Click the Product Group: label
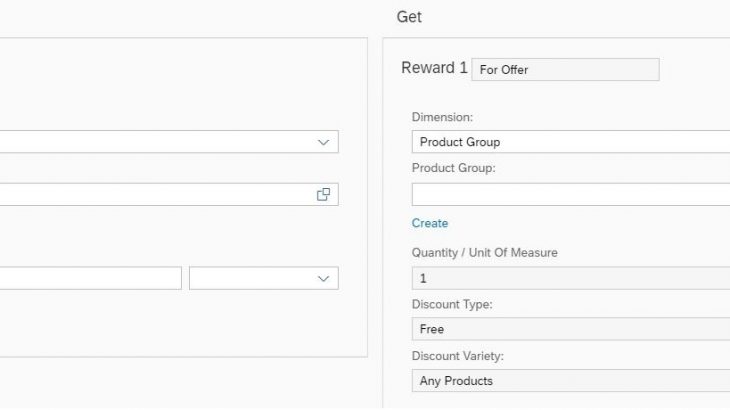Viewport: 730px width, 410px height. click(x=453, y=168)
